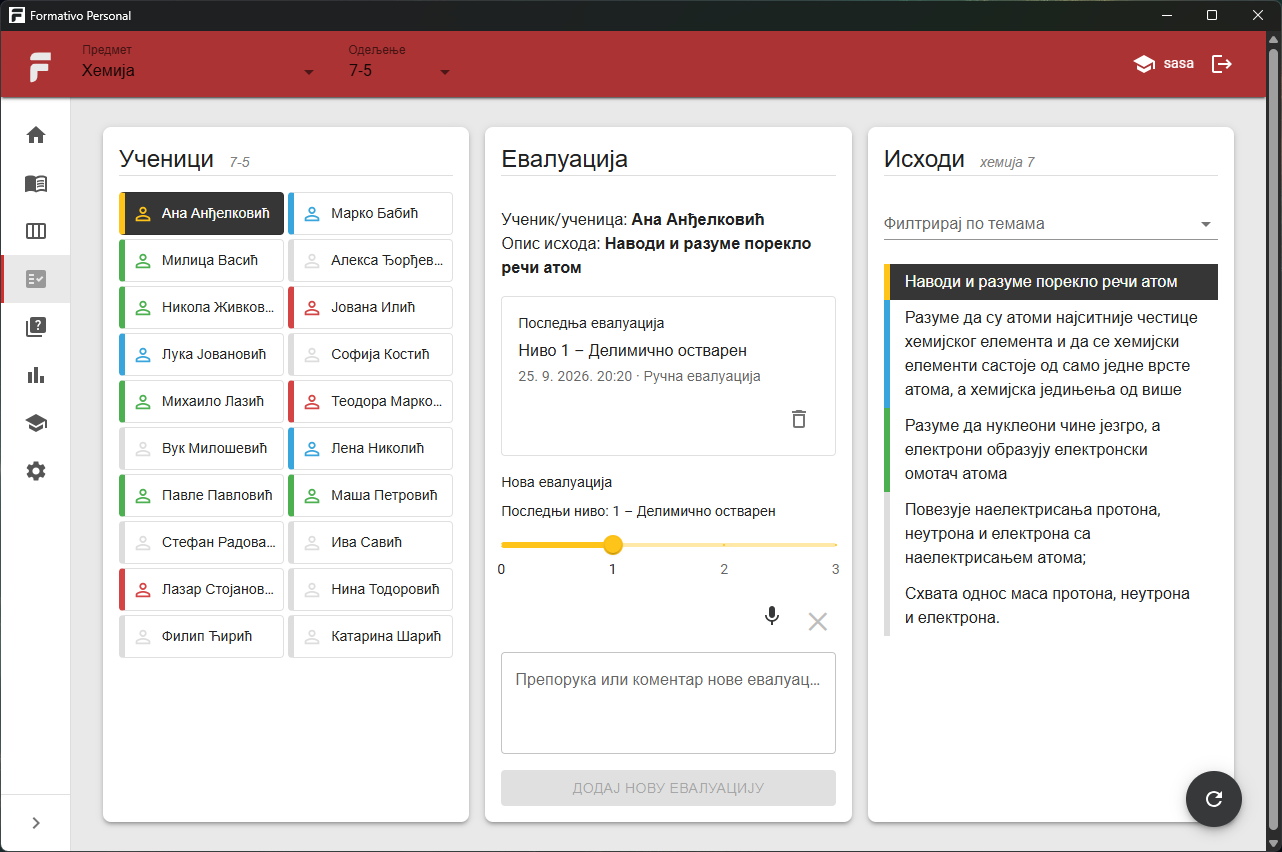1282x852 pixels.
Task: Click the Formativo logo in header
Action: 40,67
